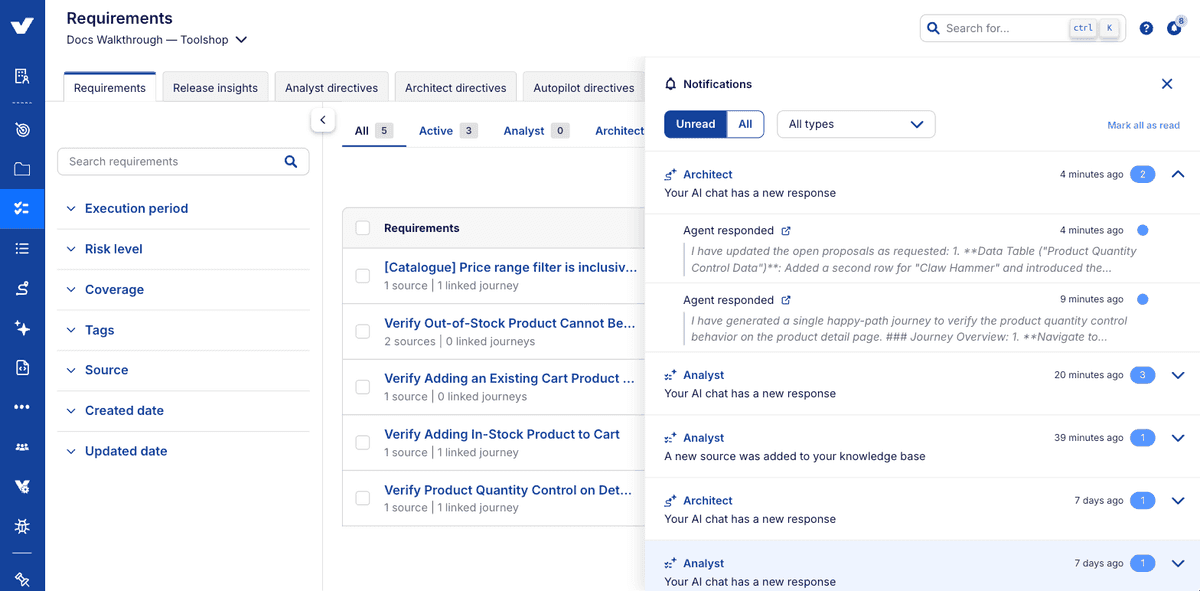The width and height of the screenshot is (1200, 591).
Task: Collapse the filter sidebar with arrow button
Action: pyautogui.click(x=322, y=120)
